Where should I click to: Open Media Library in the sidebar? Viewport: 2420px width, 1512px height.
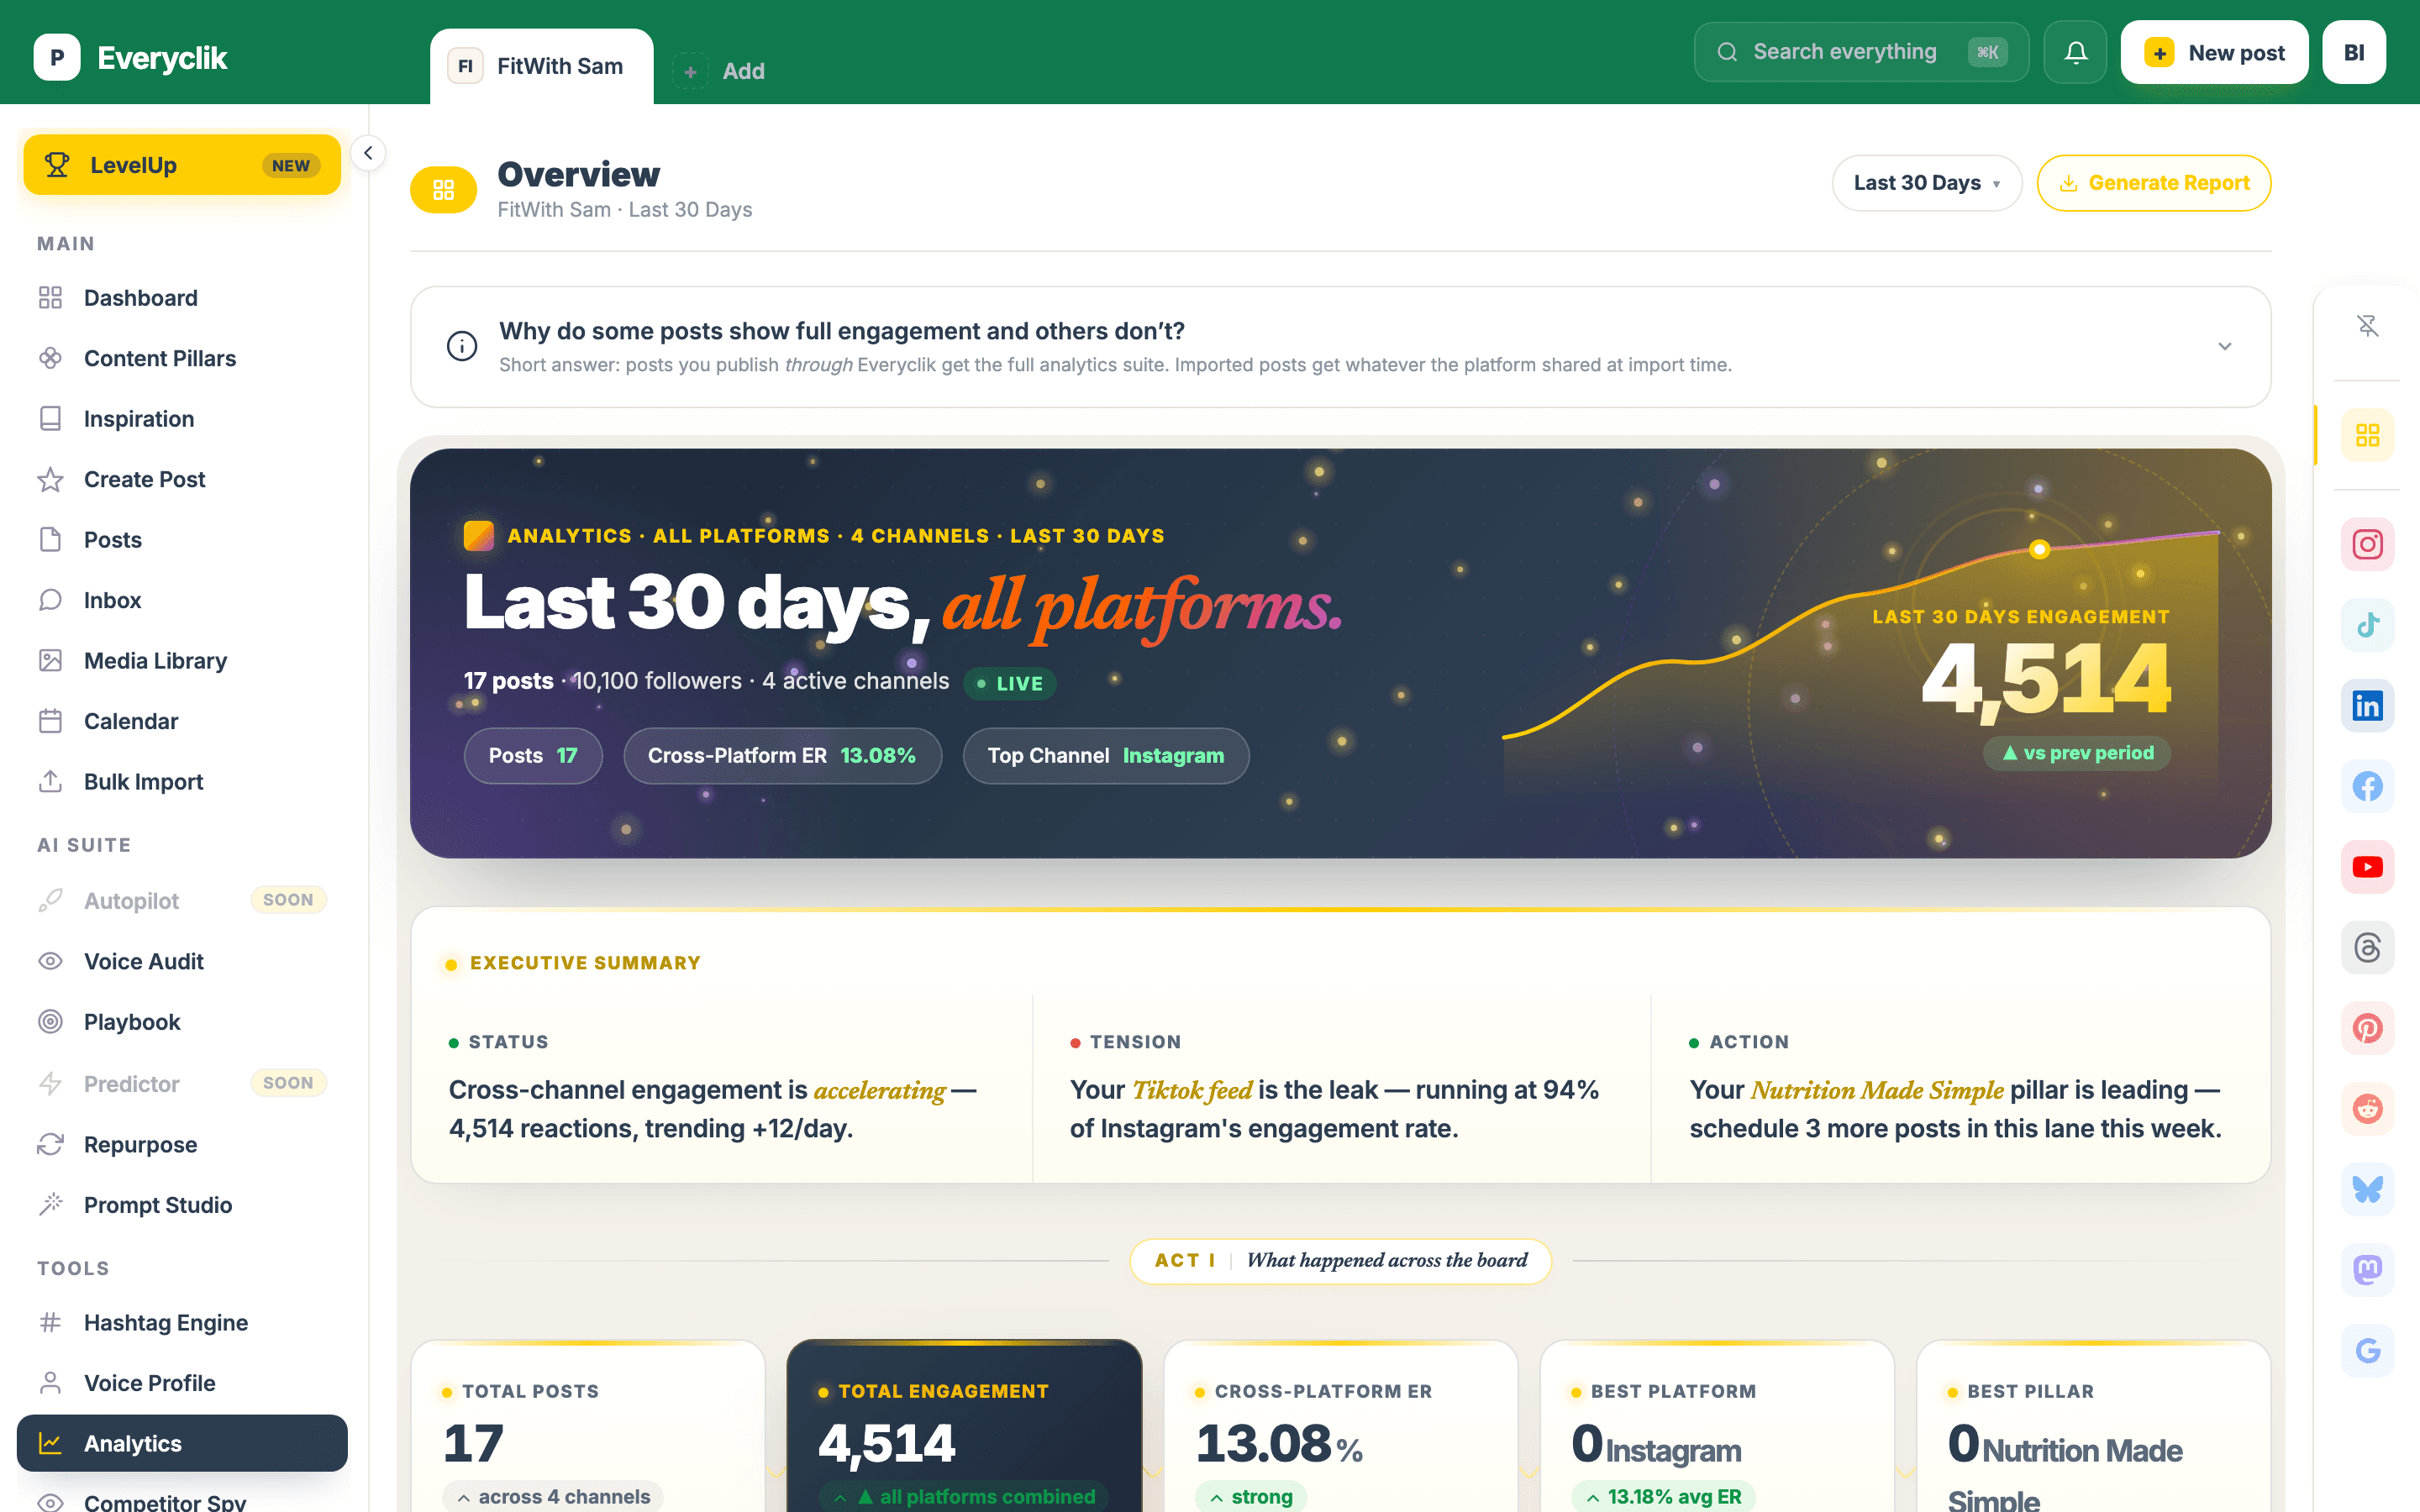click(182, 661)
